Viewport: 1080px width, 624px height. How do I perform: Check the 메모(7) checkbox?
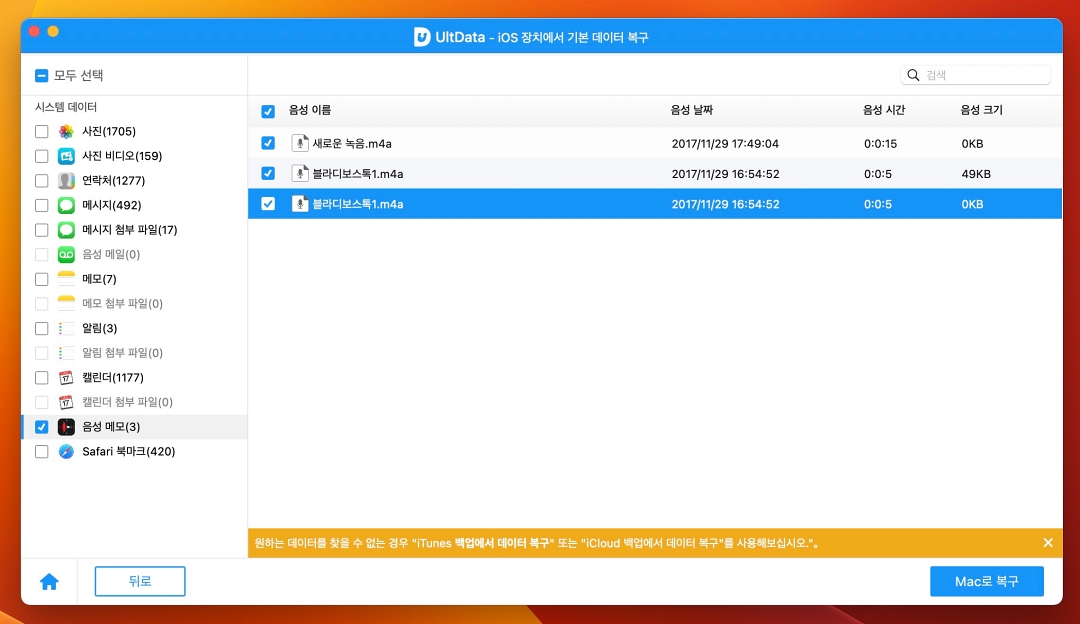click(x=41, y=279)
